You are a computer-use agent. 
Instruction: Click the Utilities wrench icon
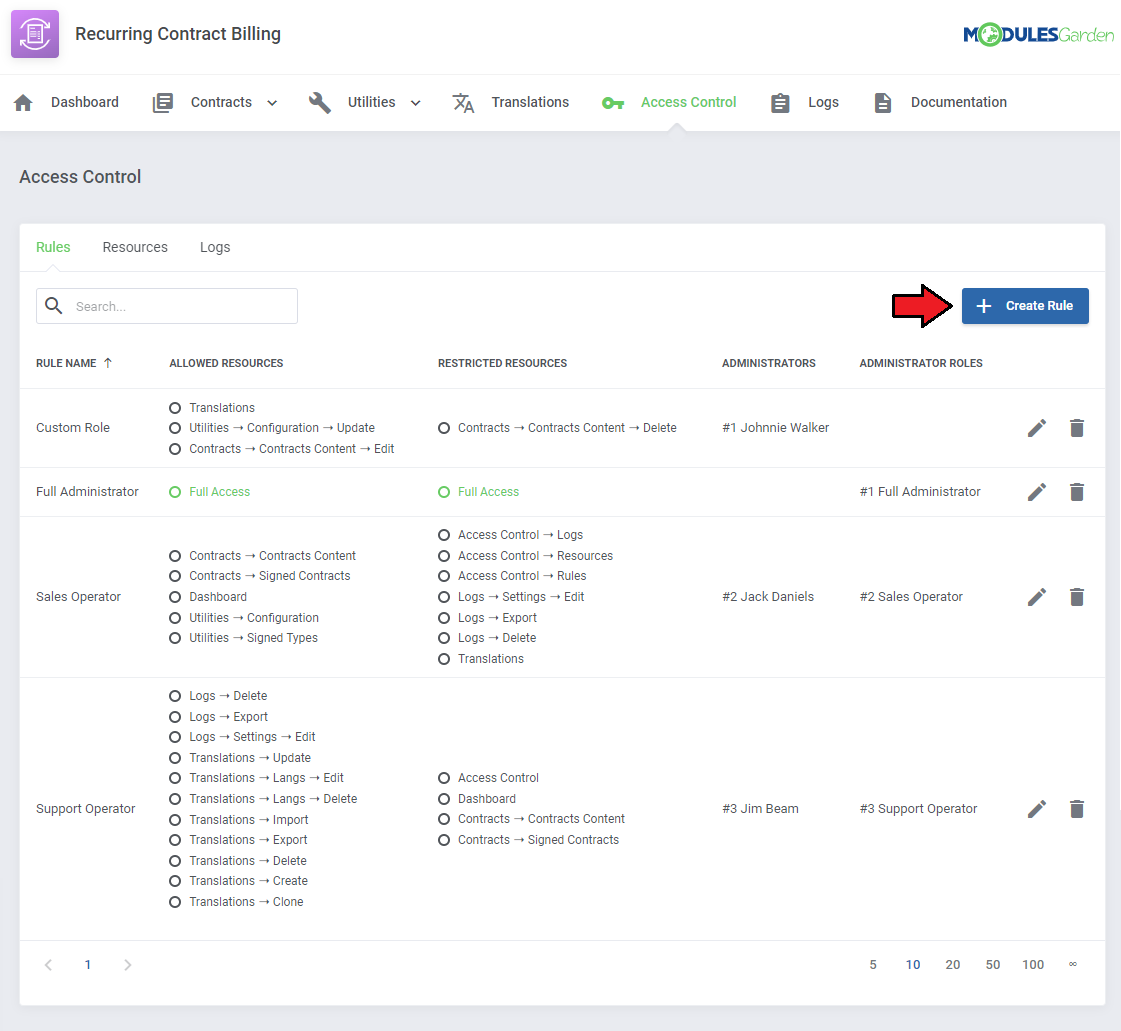pos(320,103)
